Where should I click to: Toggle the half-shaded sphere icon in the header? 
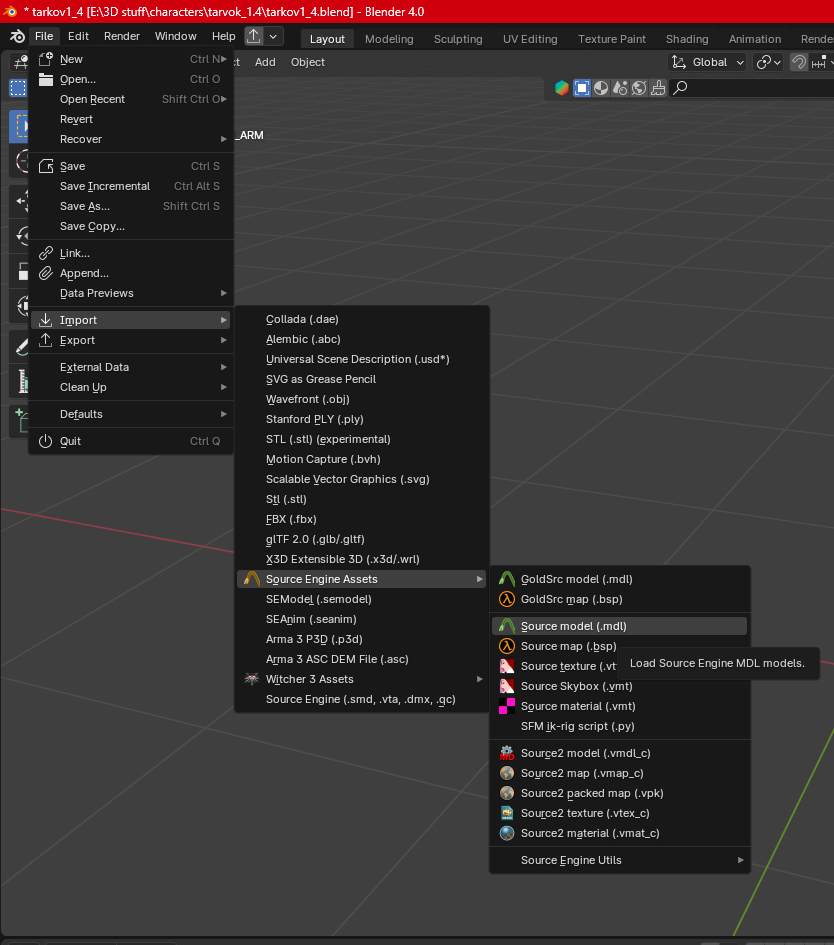pyautogui.click(x=601, y=88)
